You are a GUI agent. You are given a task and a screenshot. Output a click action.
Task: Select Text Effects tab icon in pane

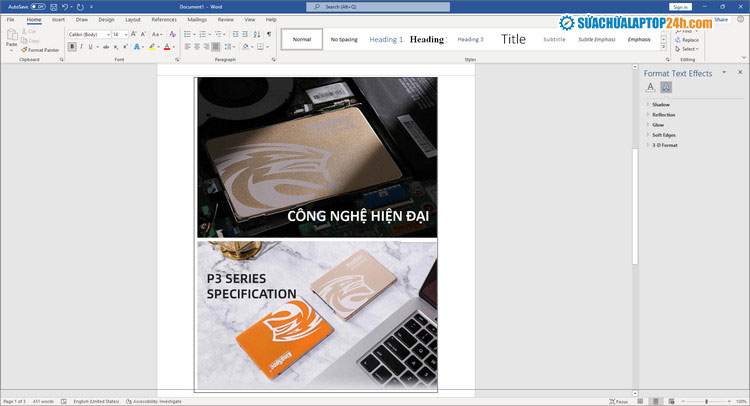point(666,87)
